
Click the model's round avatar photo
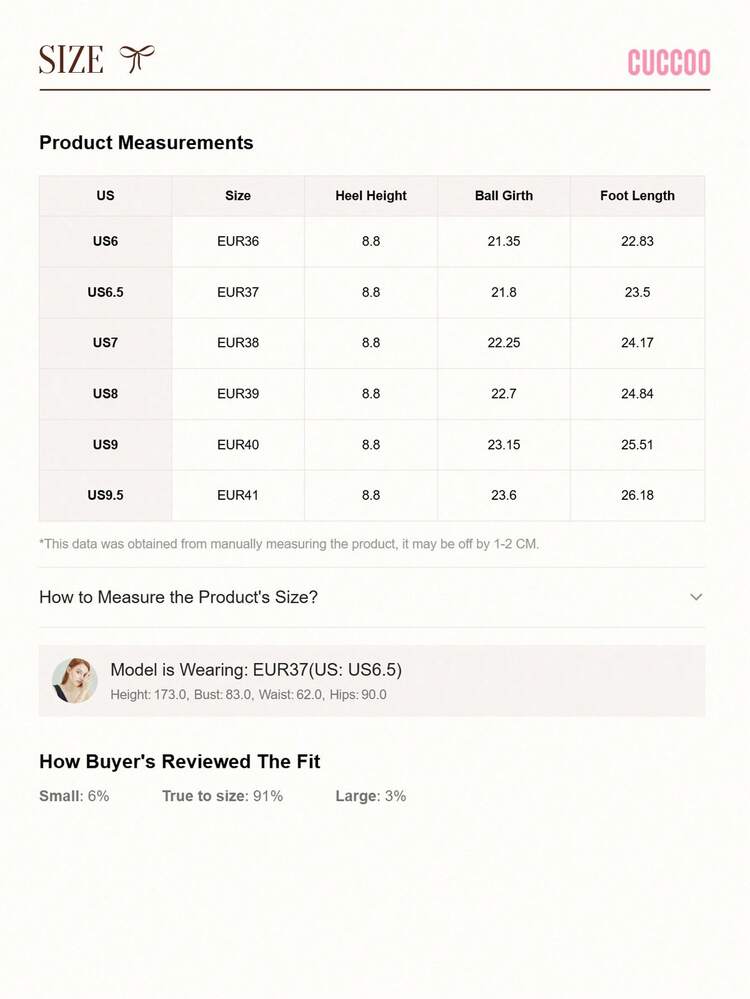click(75, 680)
